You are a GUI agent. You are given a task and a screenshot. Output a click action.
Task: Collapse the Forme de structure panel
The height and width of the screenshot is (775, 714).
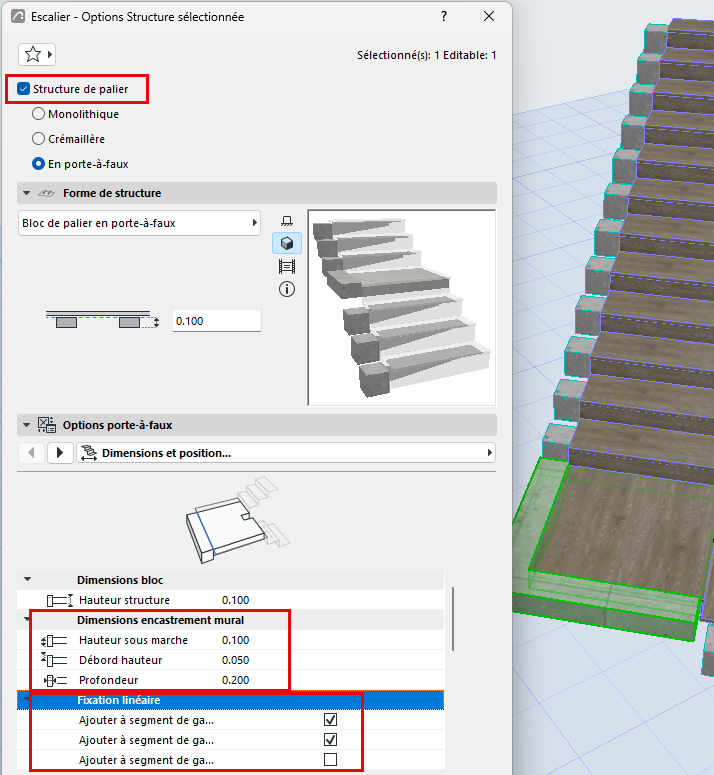click(27, 193)
